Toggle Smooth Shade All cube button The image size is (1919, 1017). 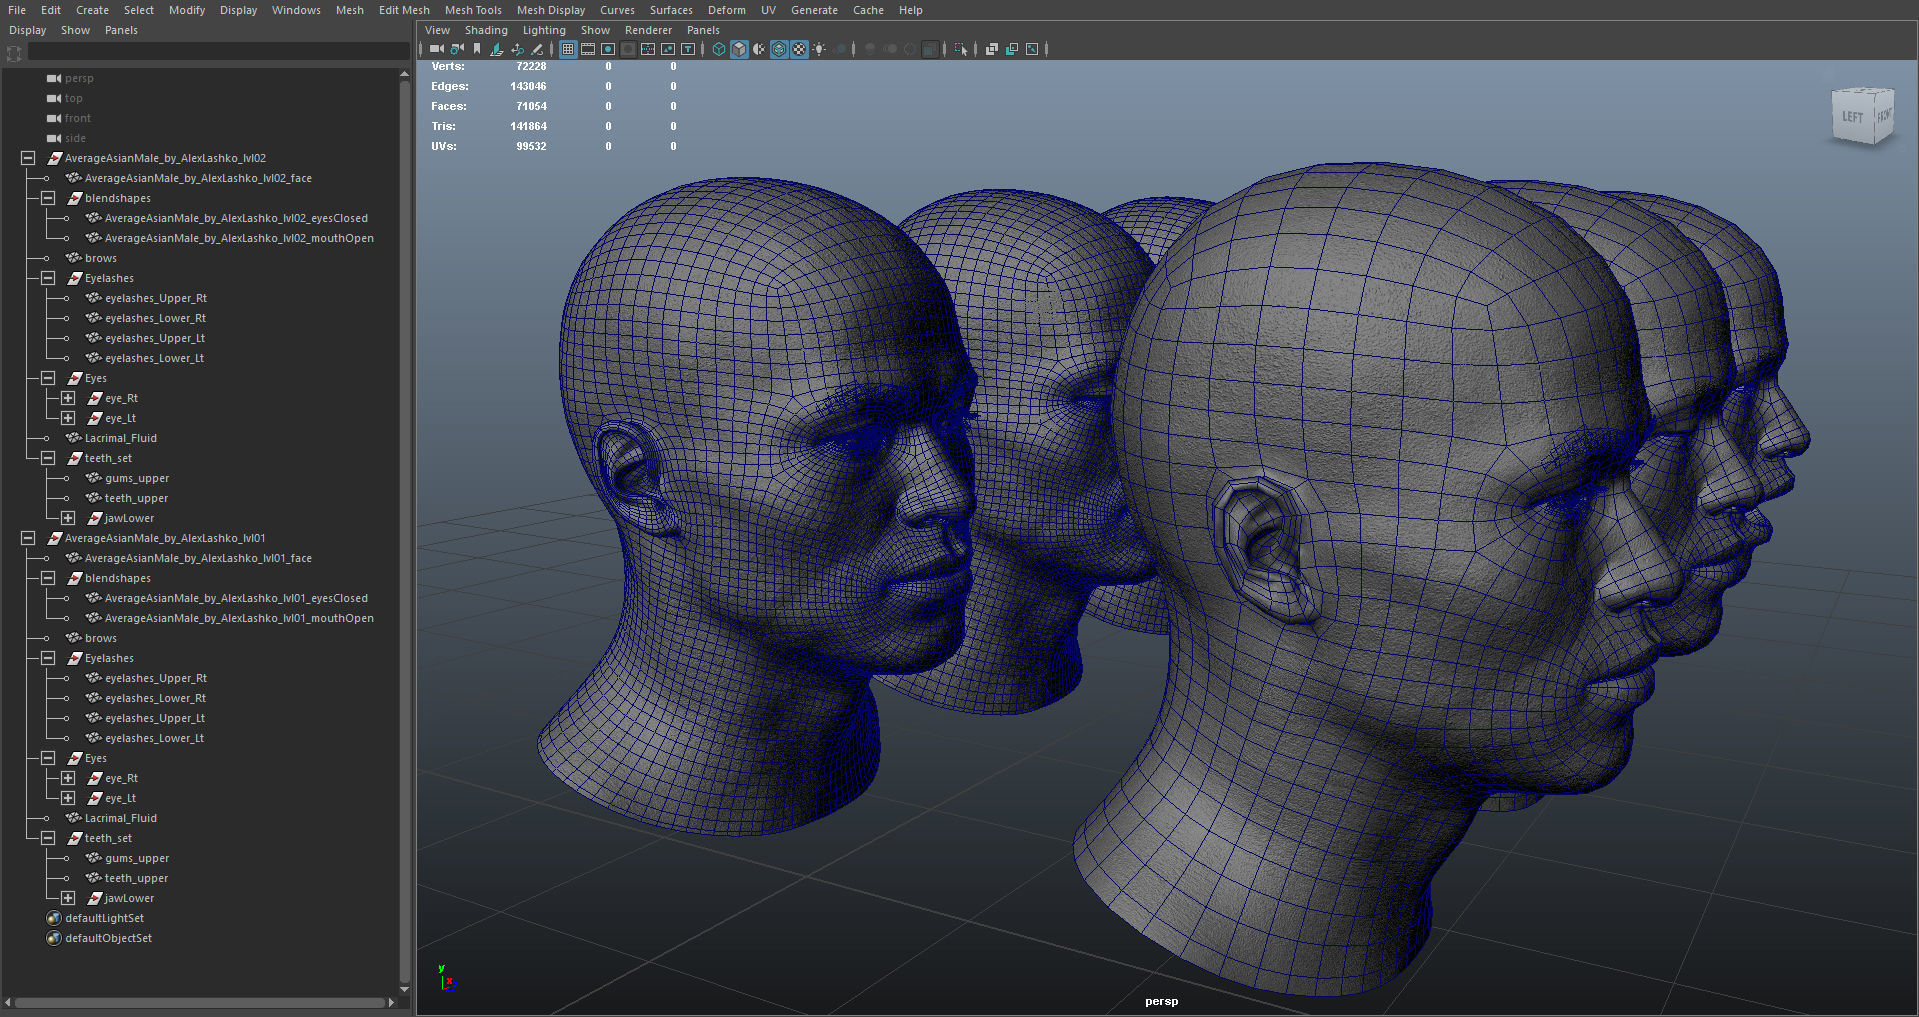(739, 49)
